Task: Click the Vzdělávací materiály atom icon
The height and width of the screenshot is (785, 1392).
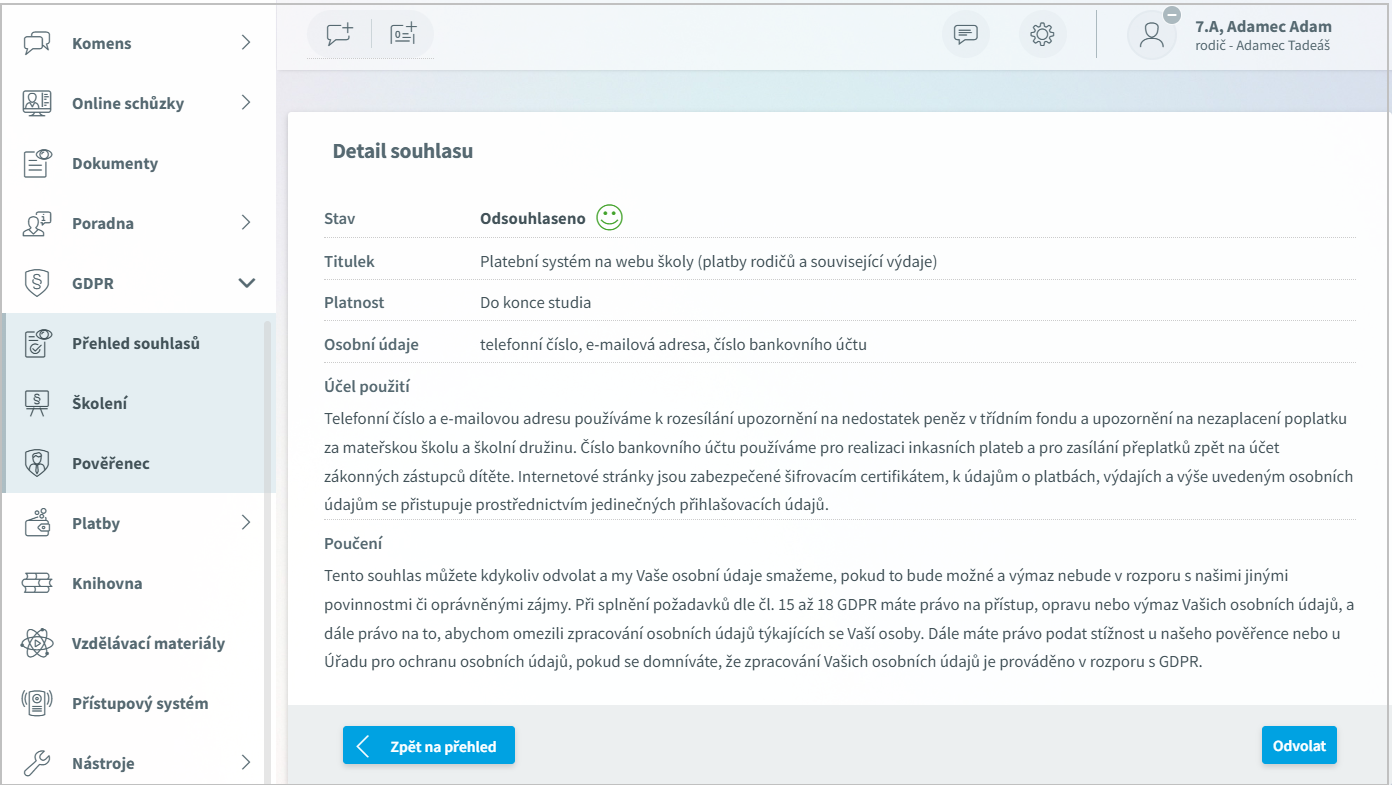Action: pyautogui.click(x=37, y=643)
